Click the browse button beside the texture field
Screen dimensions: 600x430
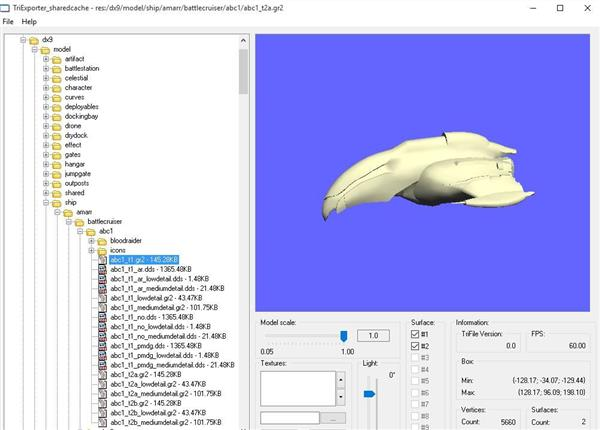tap(333, 419)
